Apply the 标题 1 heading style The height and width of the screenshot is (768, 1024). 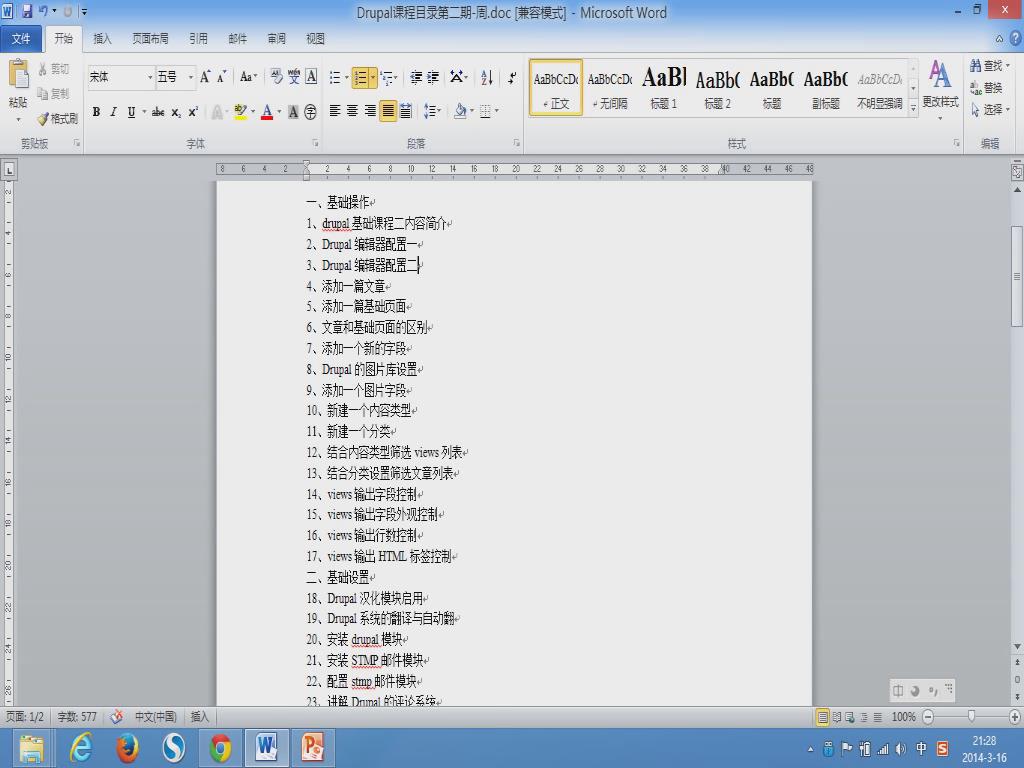pos(664,88)
